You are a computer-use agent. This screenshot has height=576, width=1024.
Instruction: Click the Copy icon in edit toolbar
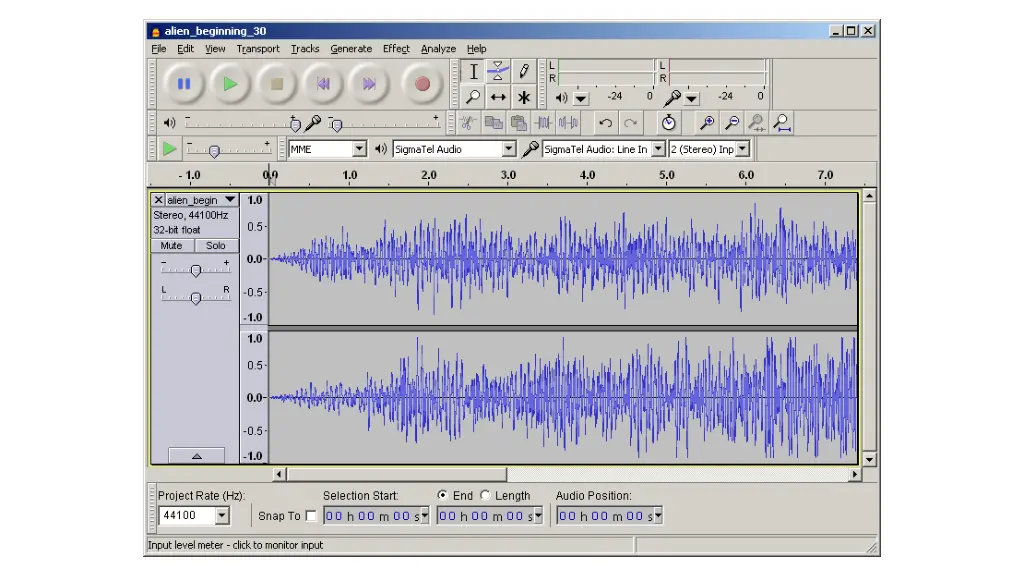pyautogui.click(x=493, y=123)
